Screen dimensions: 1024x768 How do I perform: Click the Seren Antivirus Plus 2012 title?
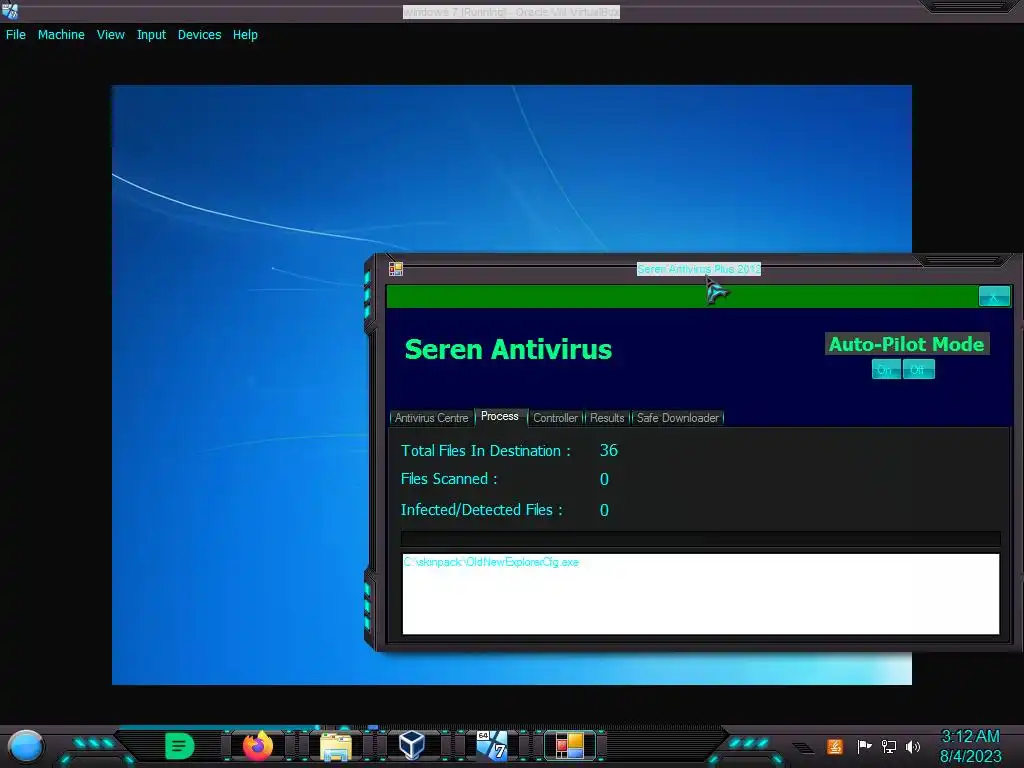coord(699,269)
